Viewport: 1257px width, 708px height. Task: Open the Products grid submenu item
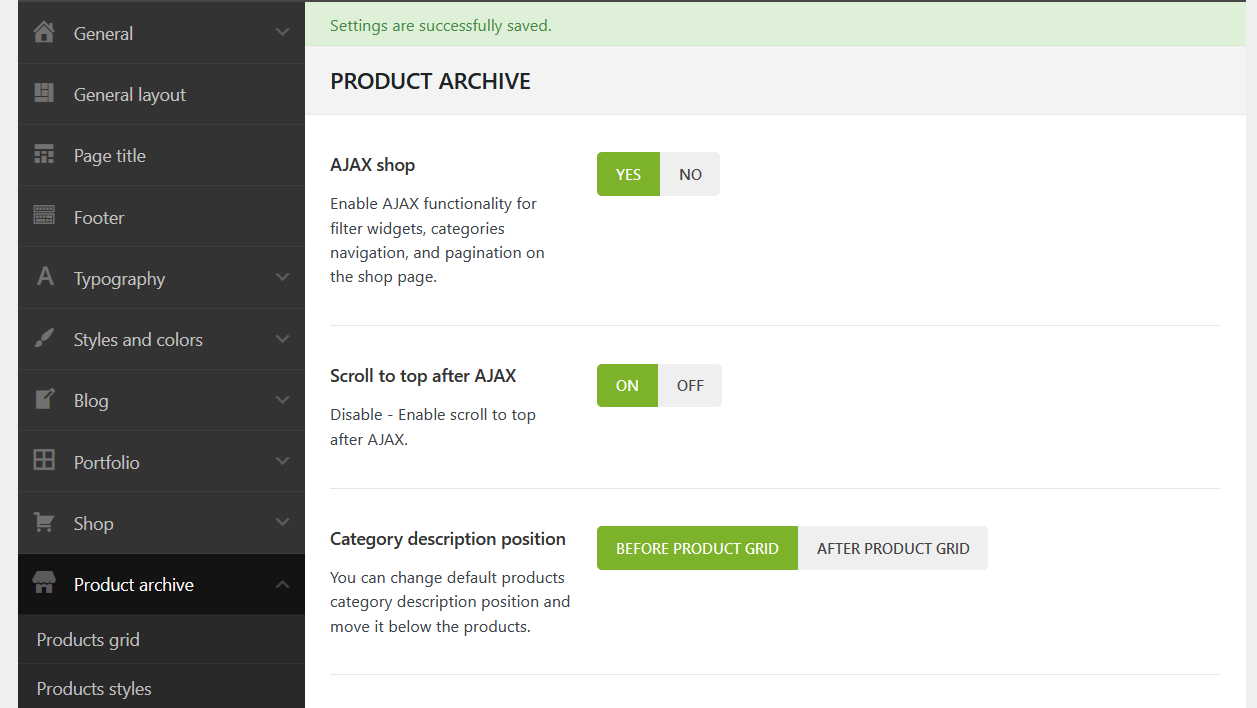[88, 640]
